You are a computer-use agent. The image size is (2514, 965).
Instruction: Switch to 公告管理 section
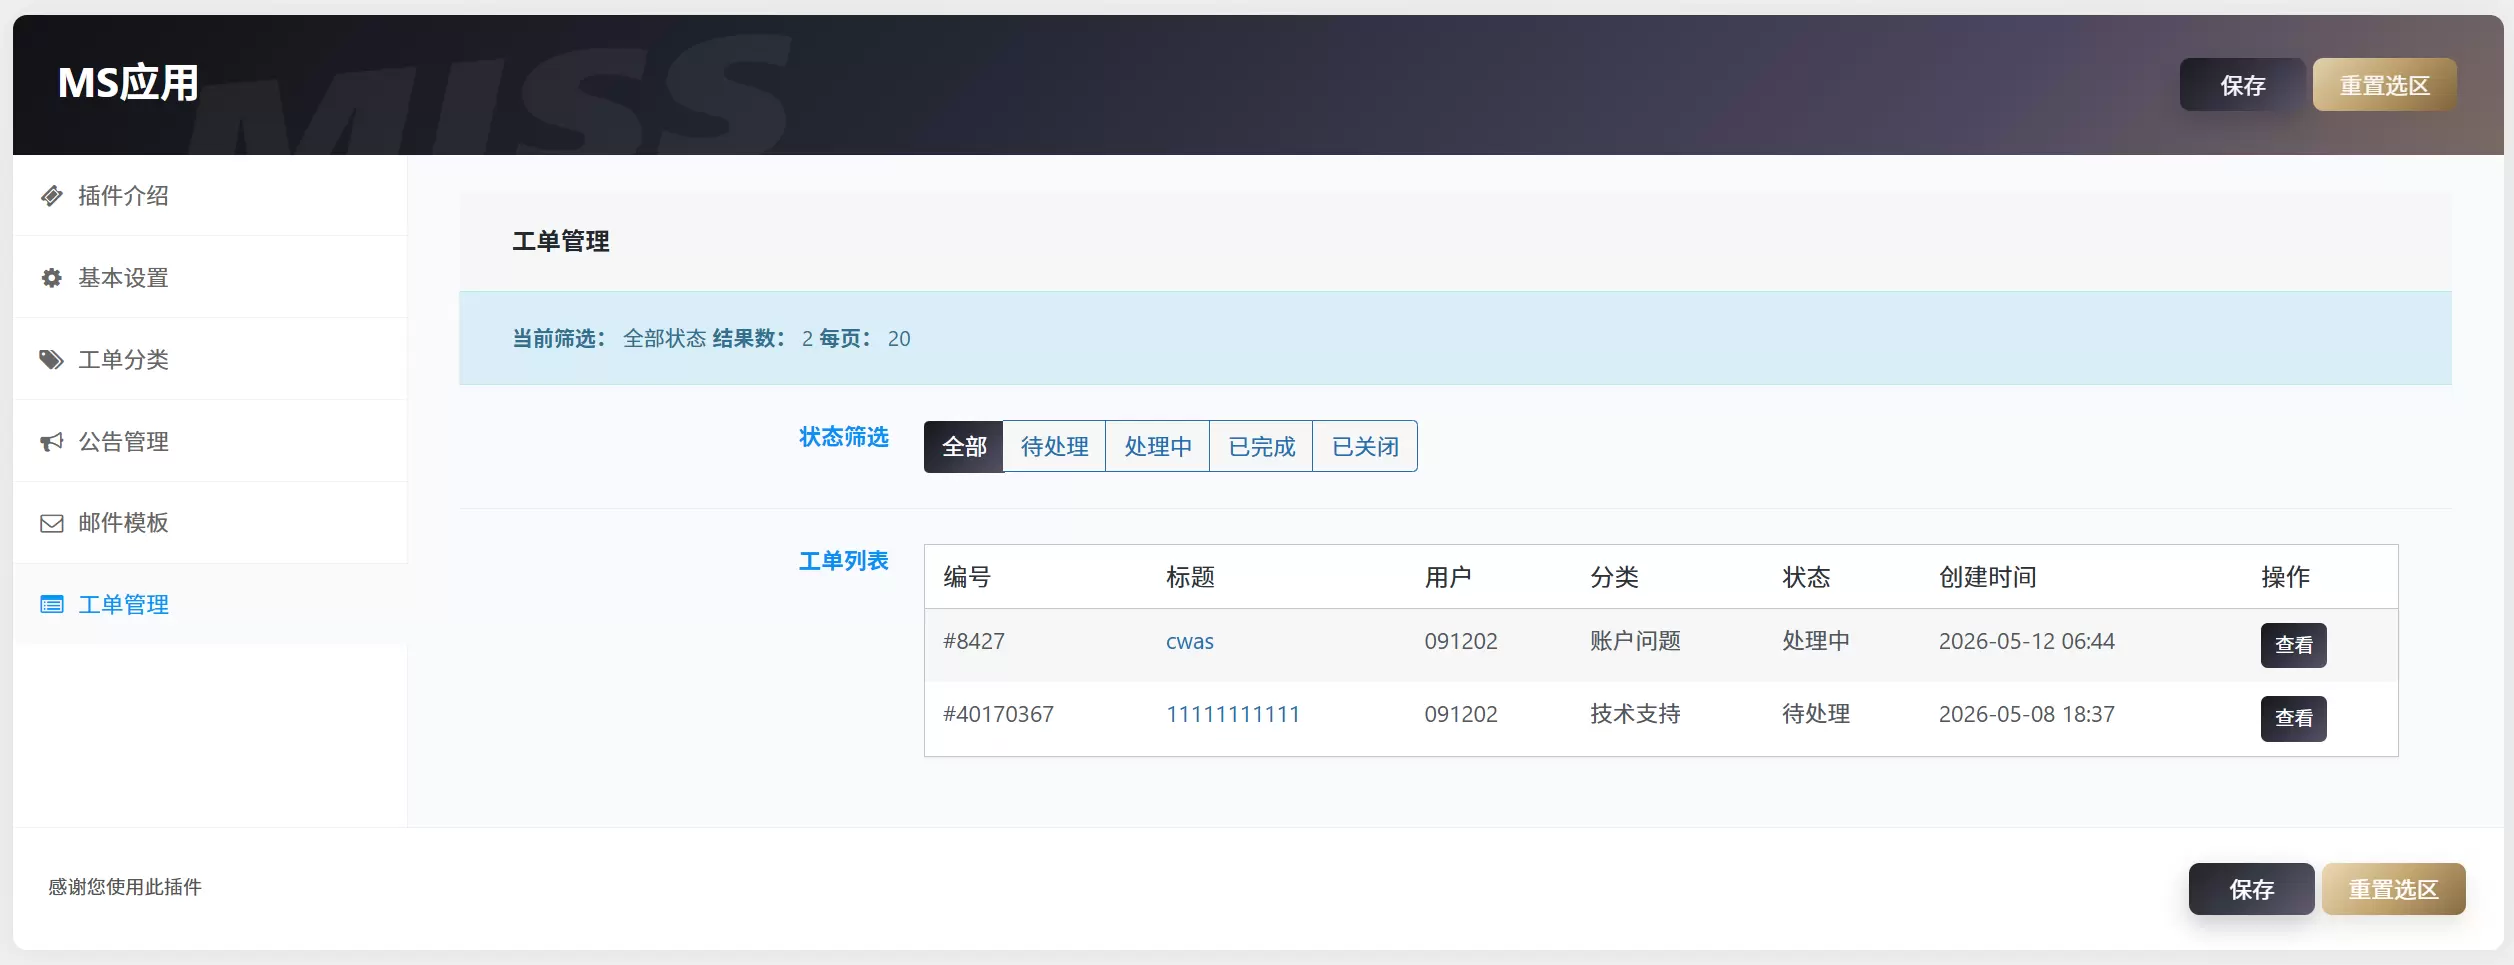pos(210,442)
